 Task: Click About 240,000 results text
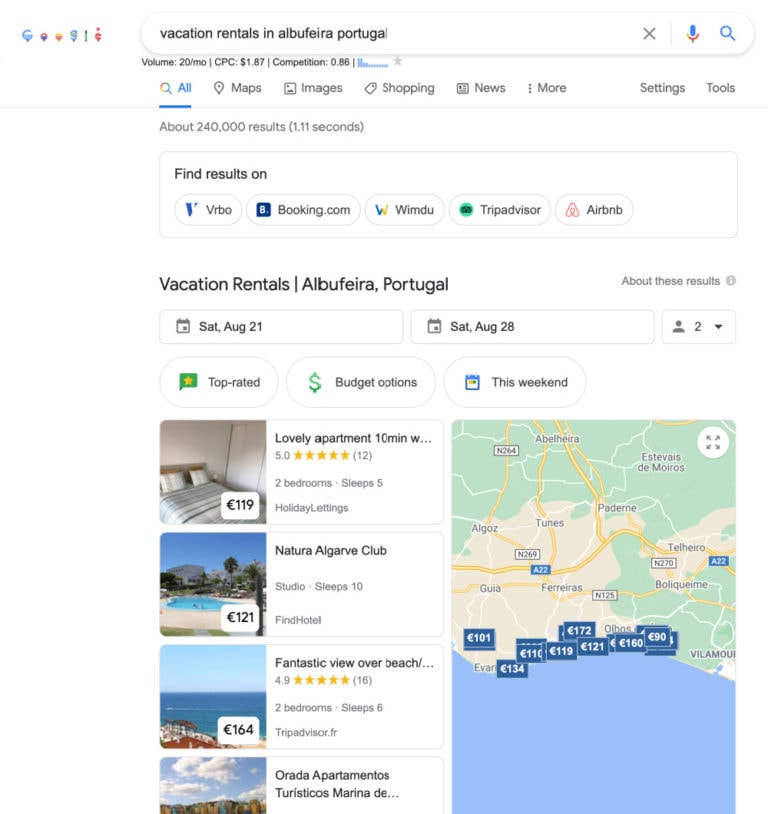point(262,127)
